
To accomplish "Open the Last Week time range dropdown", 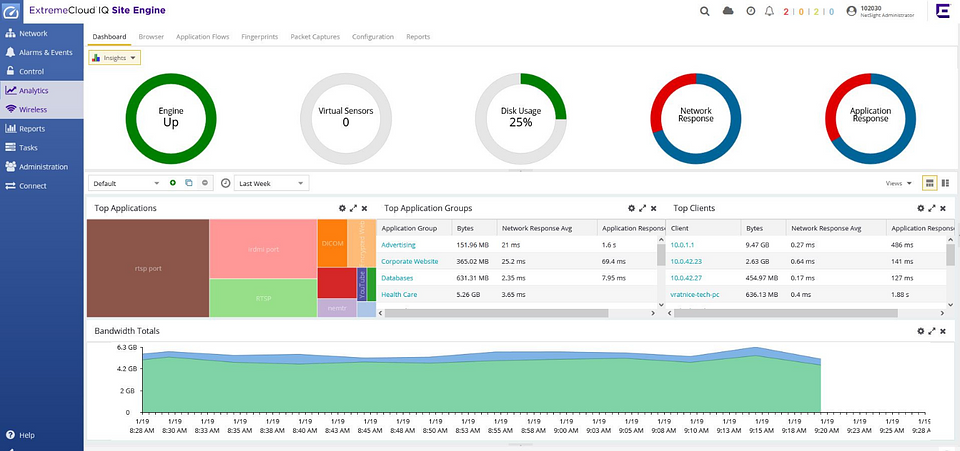I will click(271, 183).
